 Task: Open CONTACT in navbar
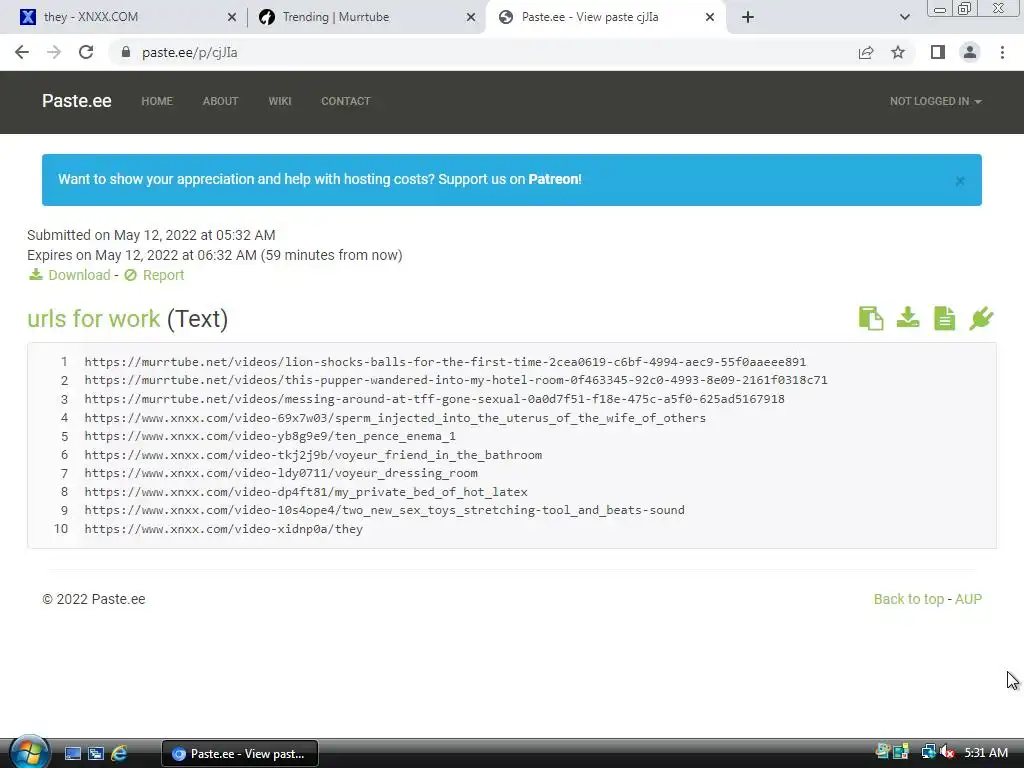pyautogui.click(x=345, y=101)
